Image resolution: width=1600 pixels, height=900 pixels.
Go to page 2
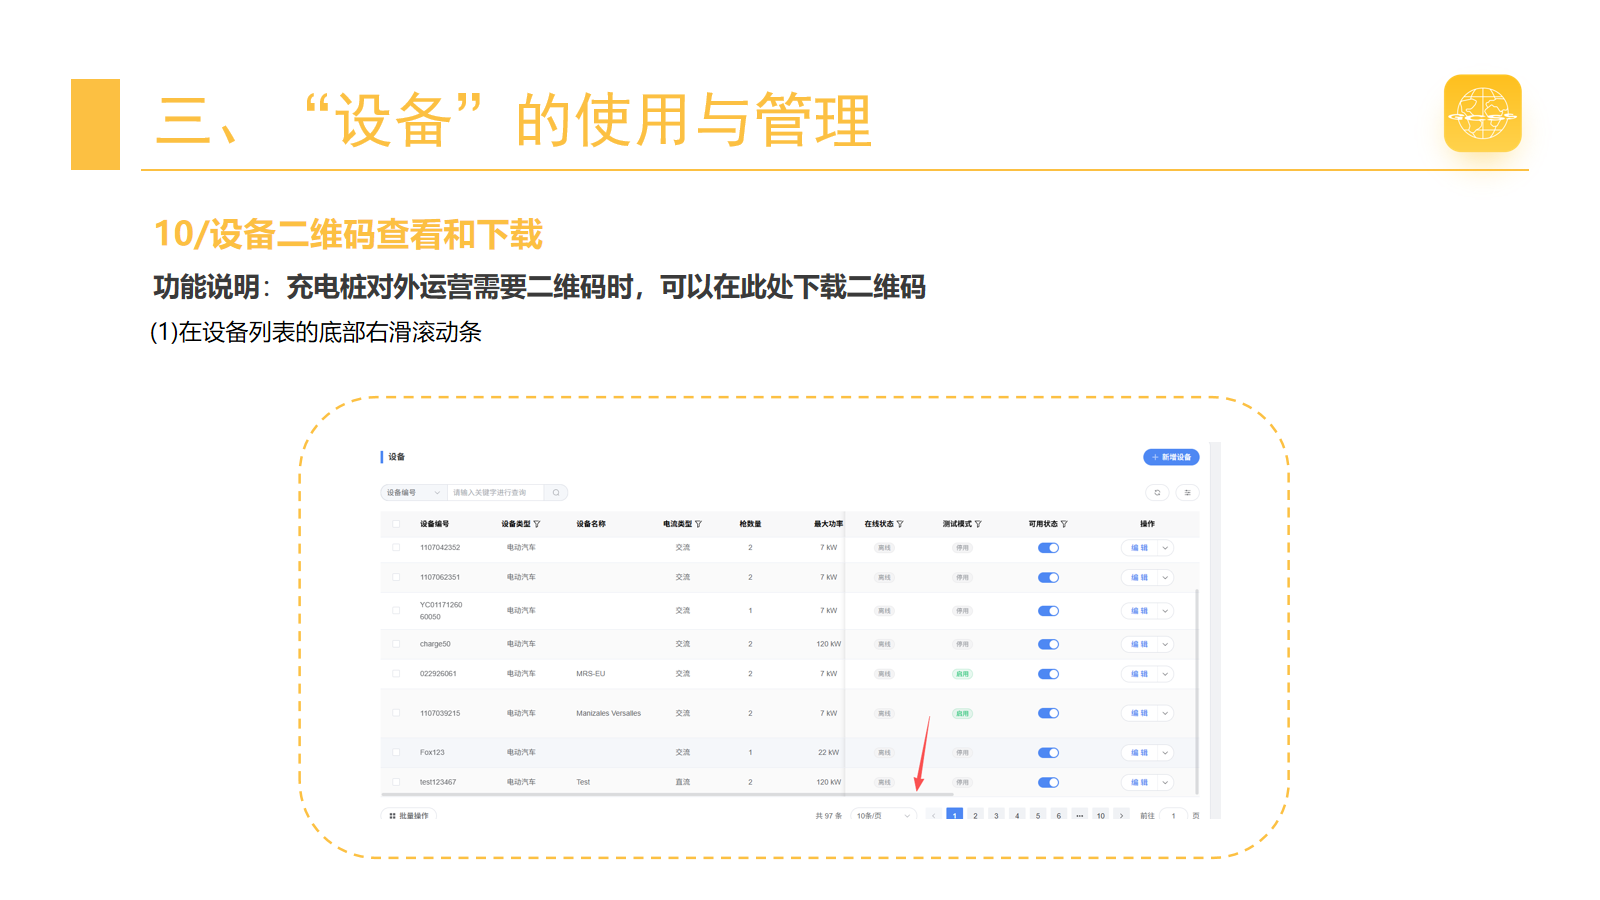[976, 815]
